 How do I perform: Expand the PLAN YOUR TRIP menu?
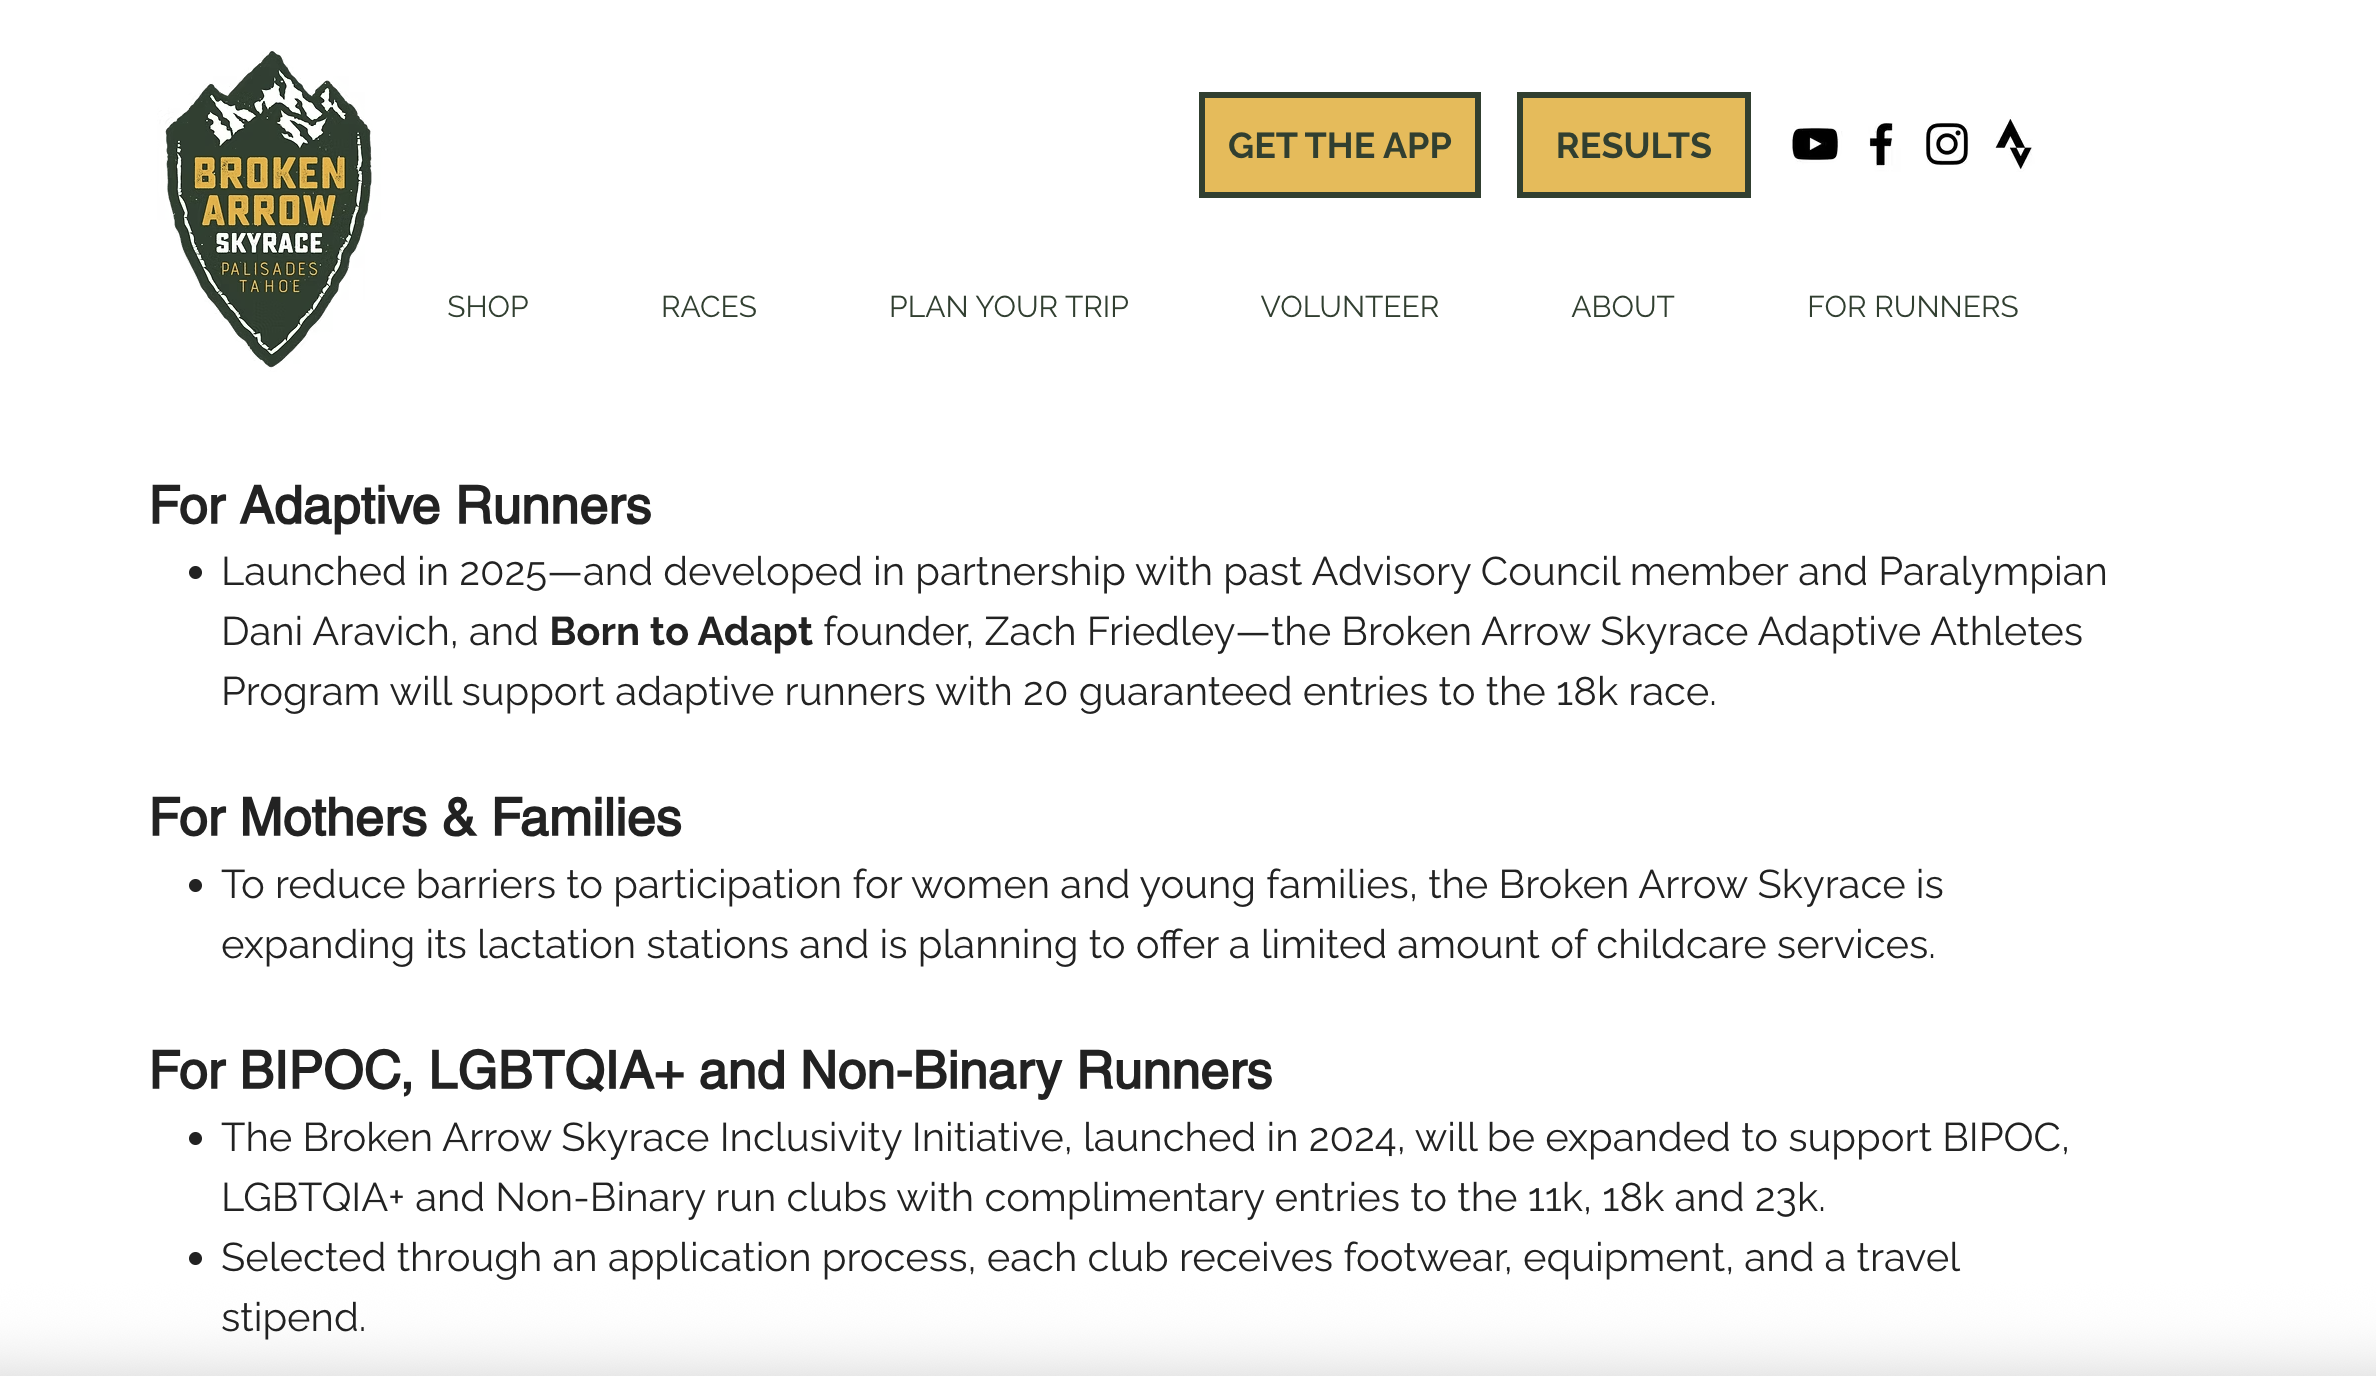tap(1008, 306)
